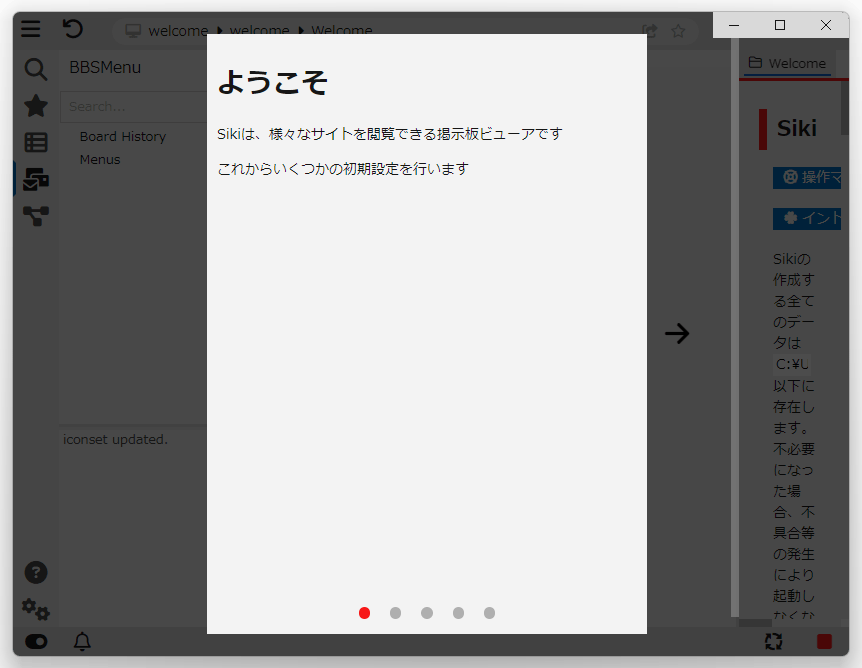This screenshot has width=862, height=668.
Task: Toggle the switch in bottom status bar
Action: 36,642
